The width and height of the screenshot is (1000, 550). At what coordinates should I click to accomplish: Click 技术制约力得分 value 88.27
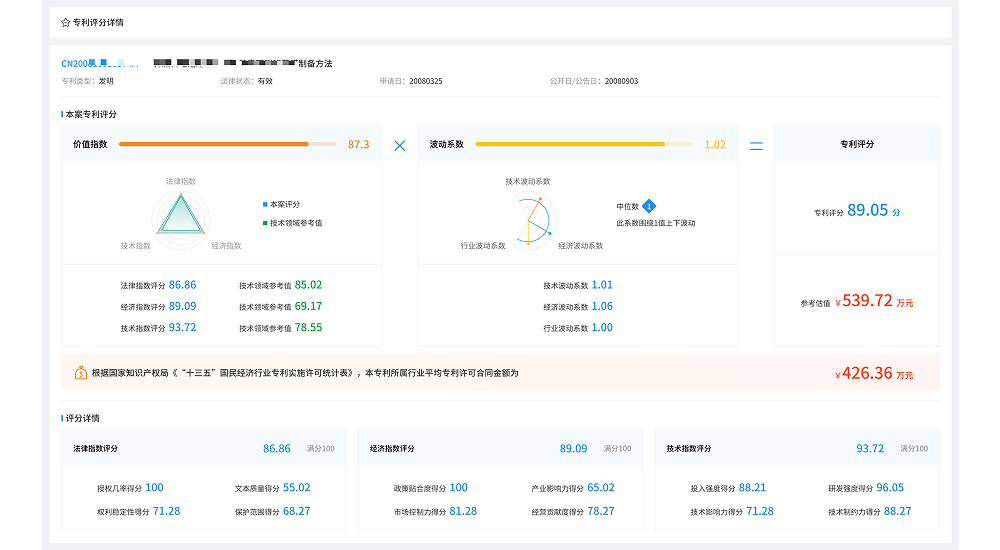(x=898, y=512)
